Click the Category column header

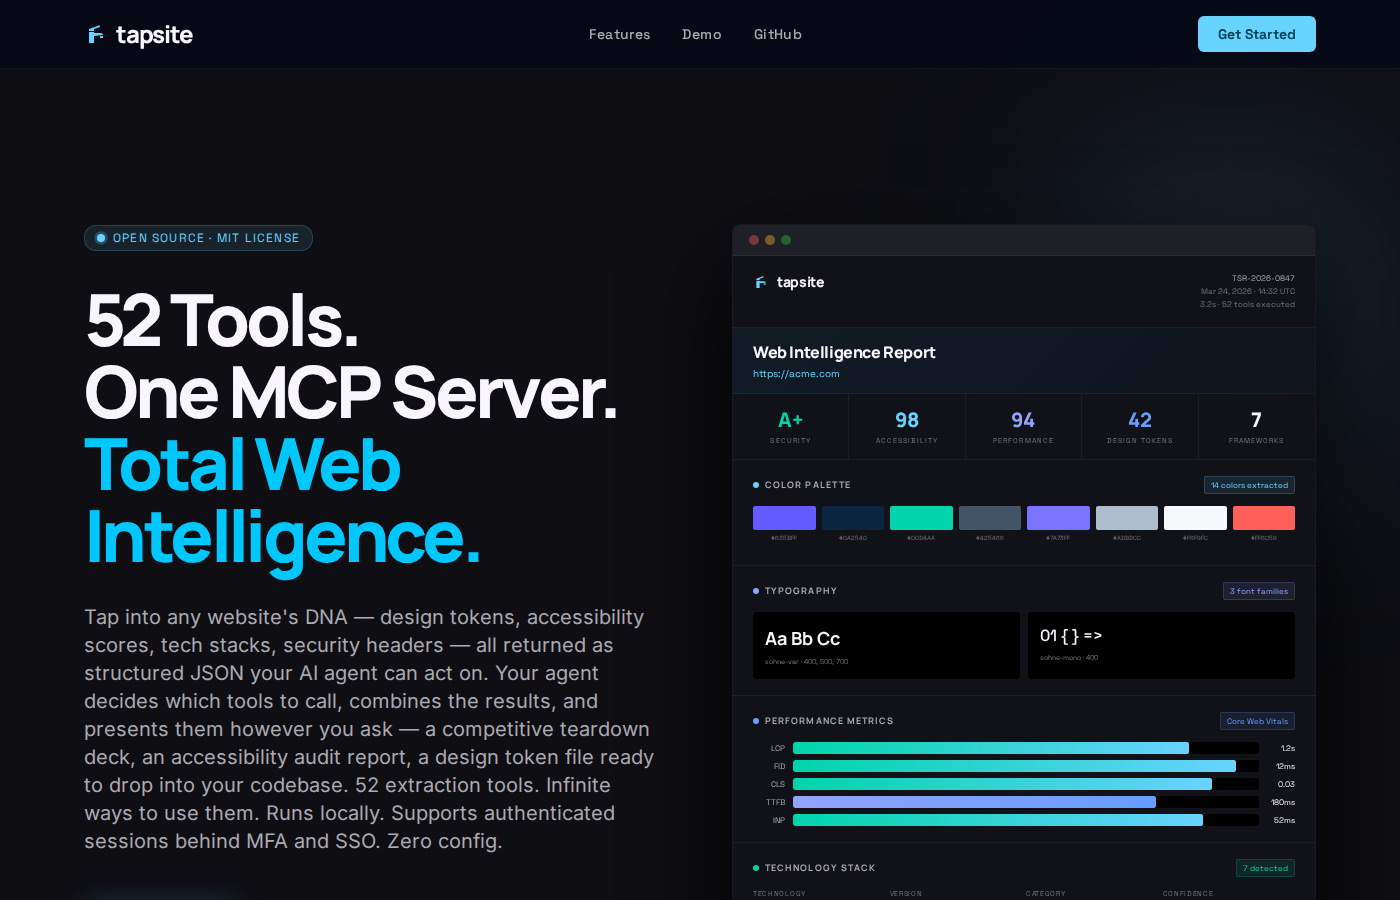[1046, 894]
